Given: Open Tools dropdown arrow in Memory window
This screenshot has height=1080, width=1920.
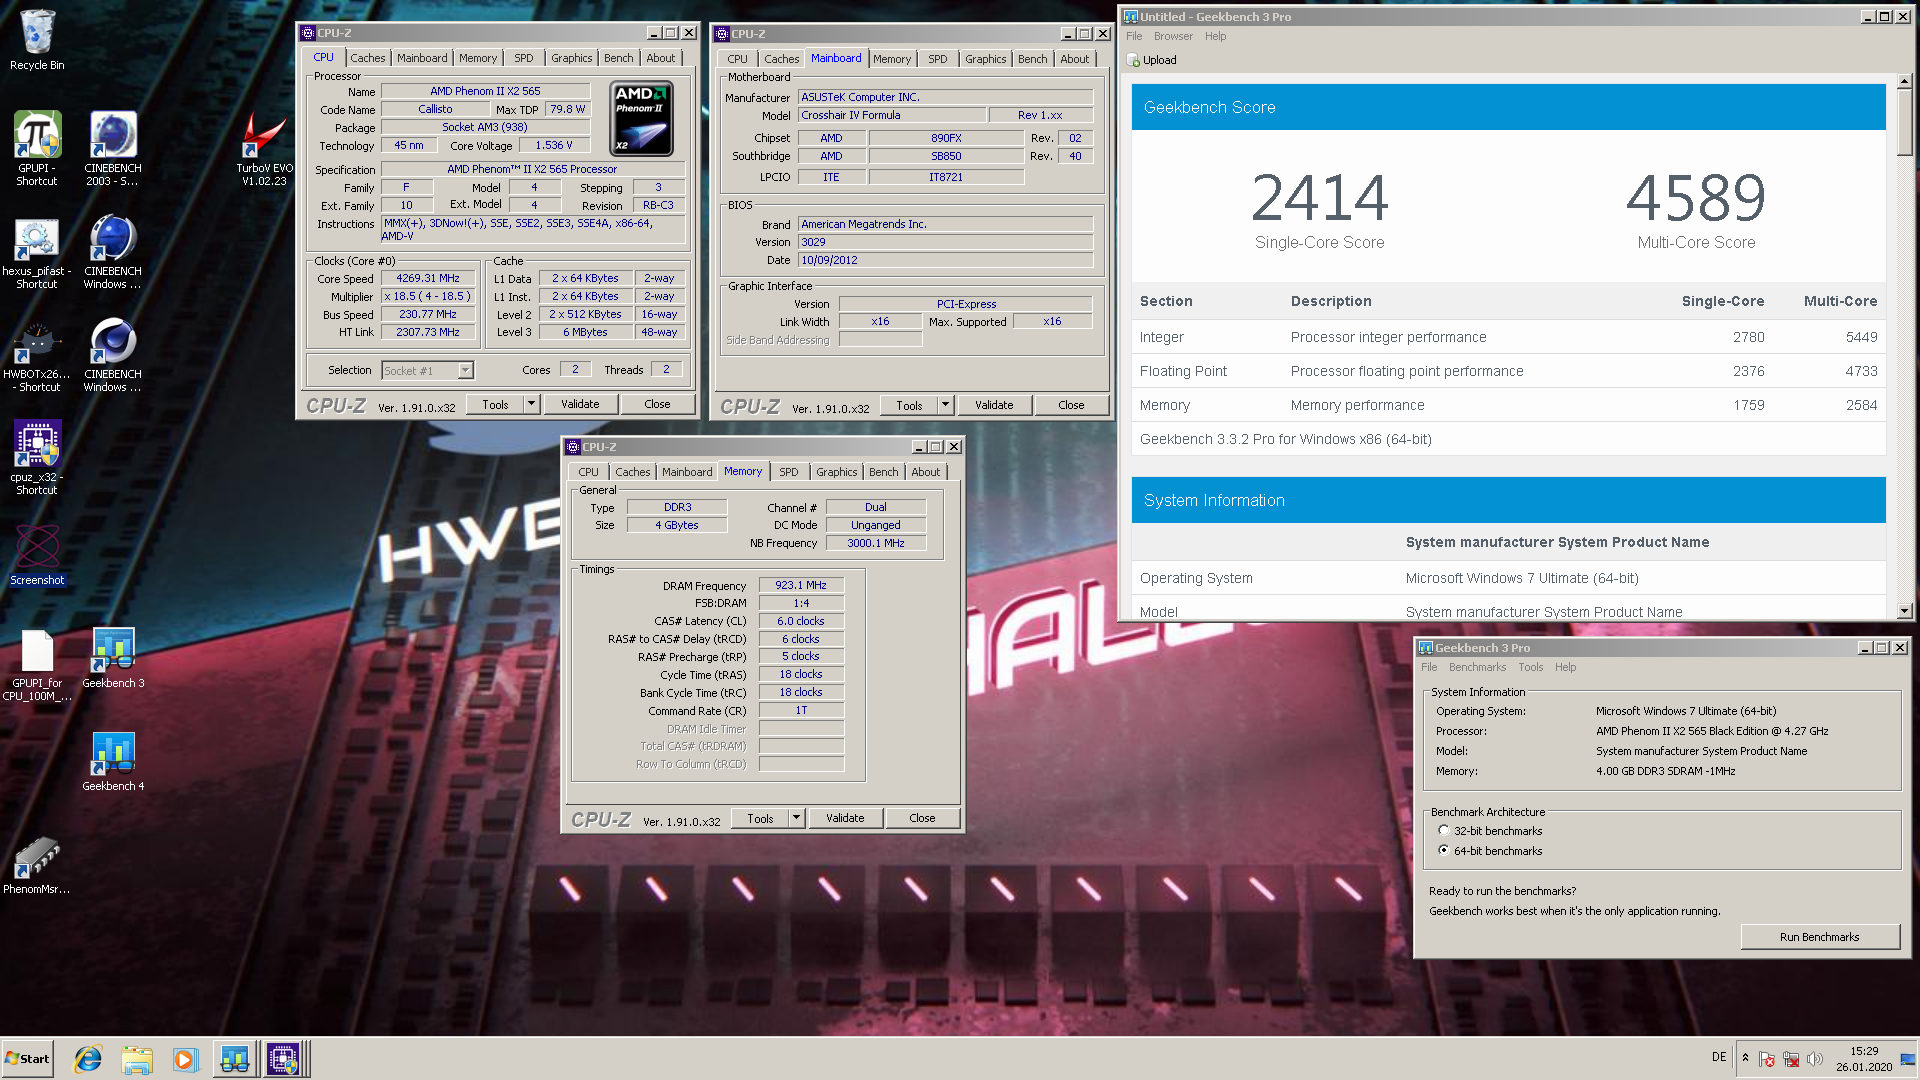Looking at the screenshot, I should click(x=797, y=818).
